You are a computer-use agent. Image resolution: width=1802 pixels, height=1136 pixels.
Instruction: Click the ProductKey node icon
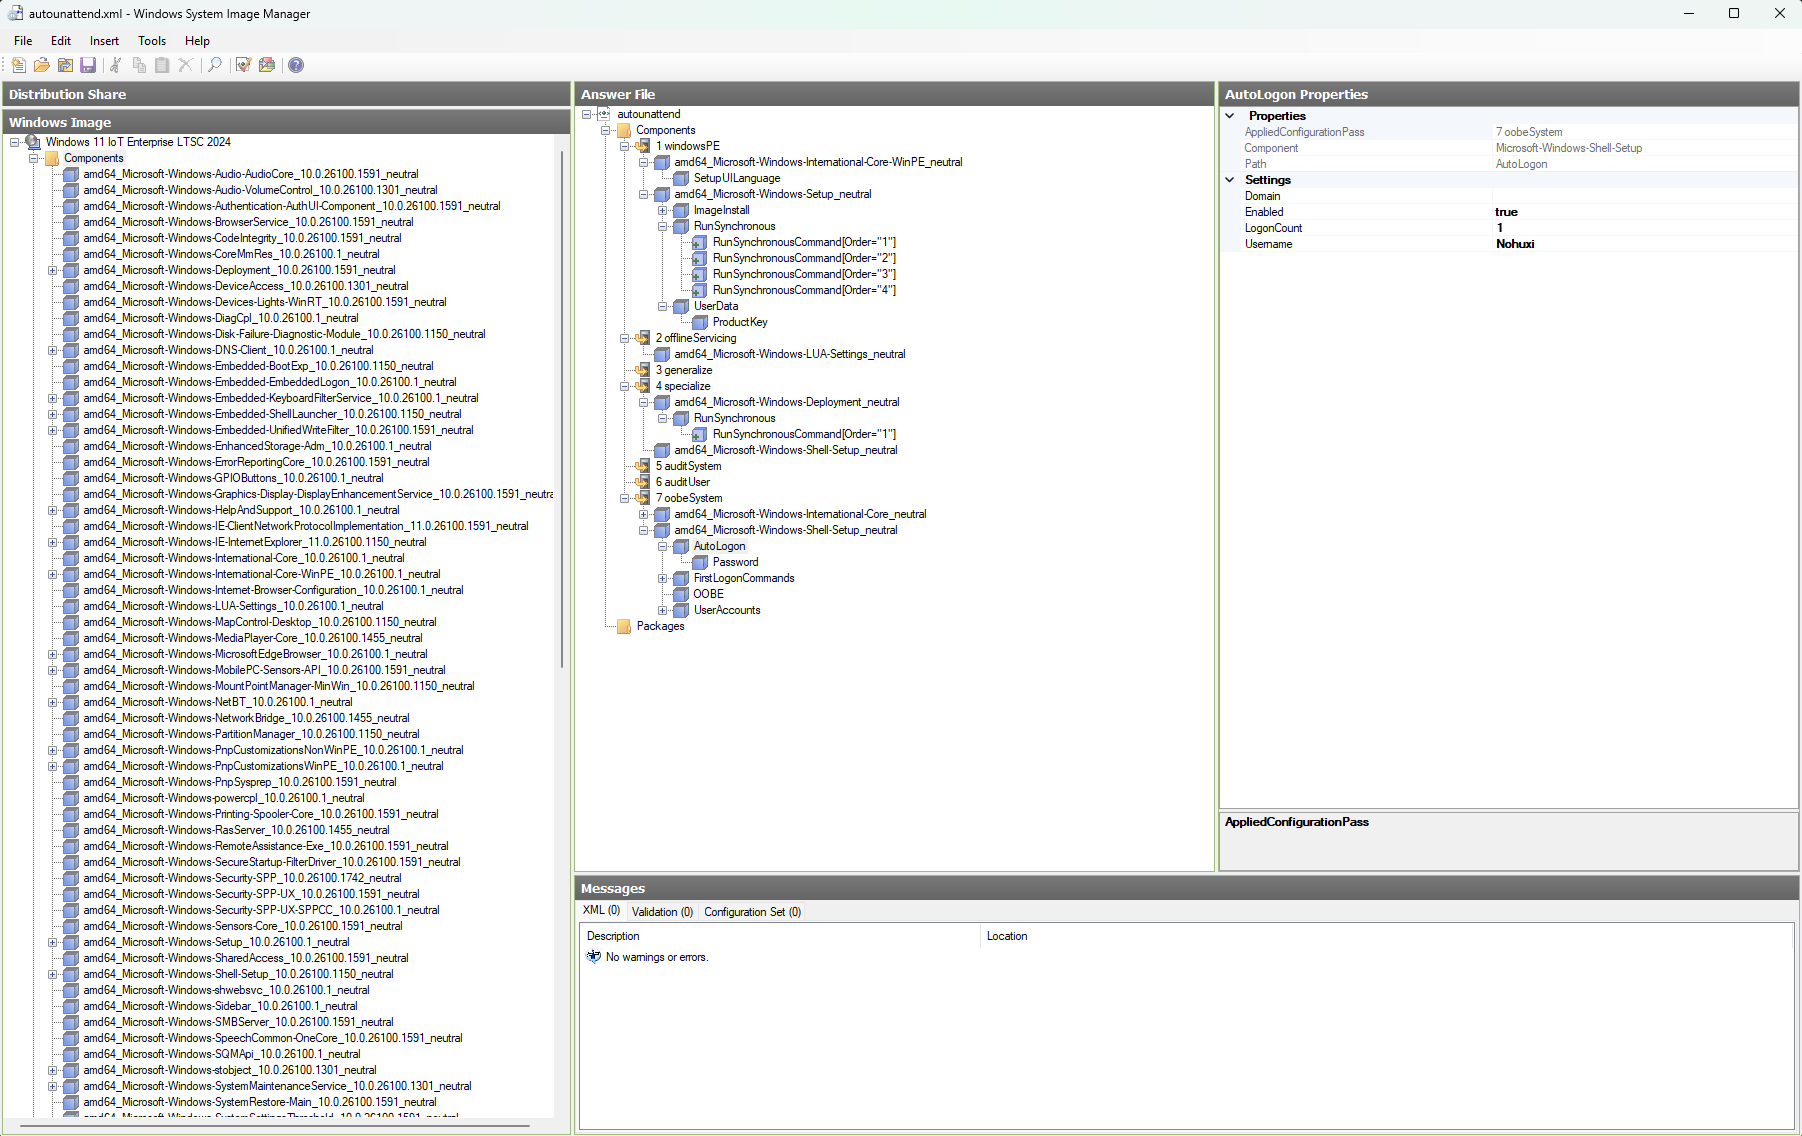pos(700,322)
